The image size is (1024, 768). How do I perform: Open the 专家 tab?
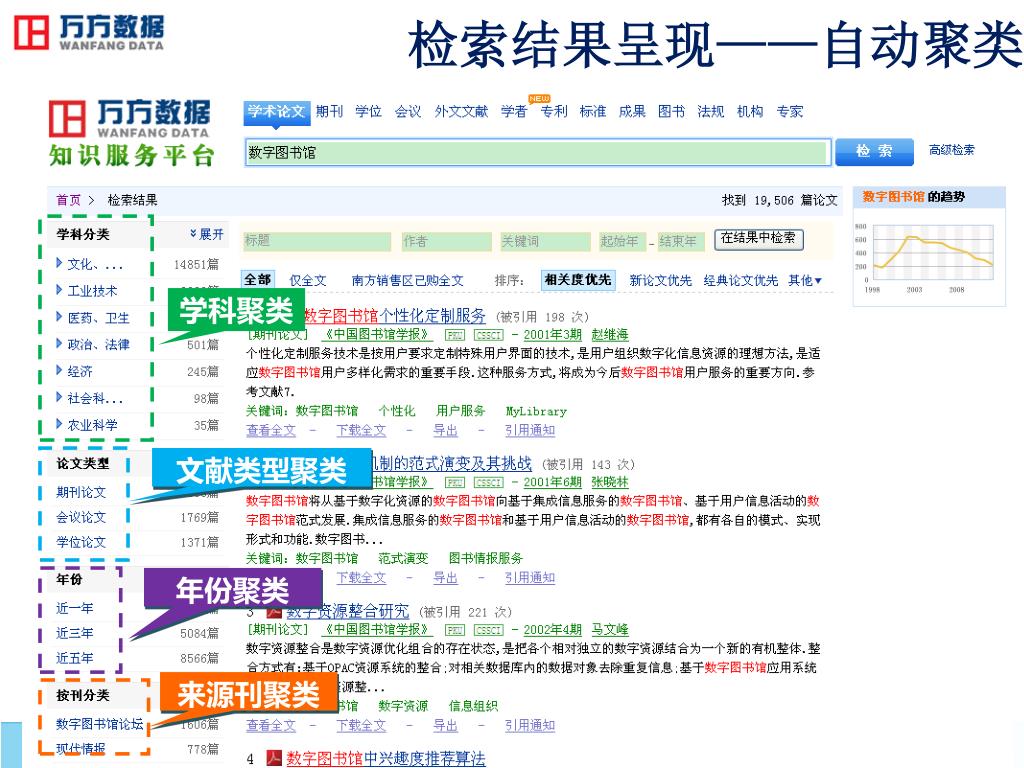(x=790, y=112)
